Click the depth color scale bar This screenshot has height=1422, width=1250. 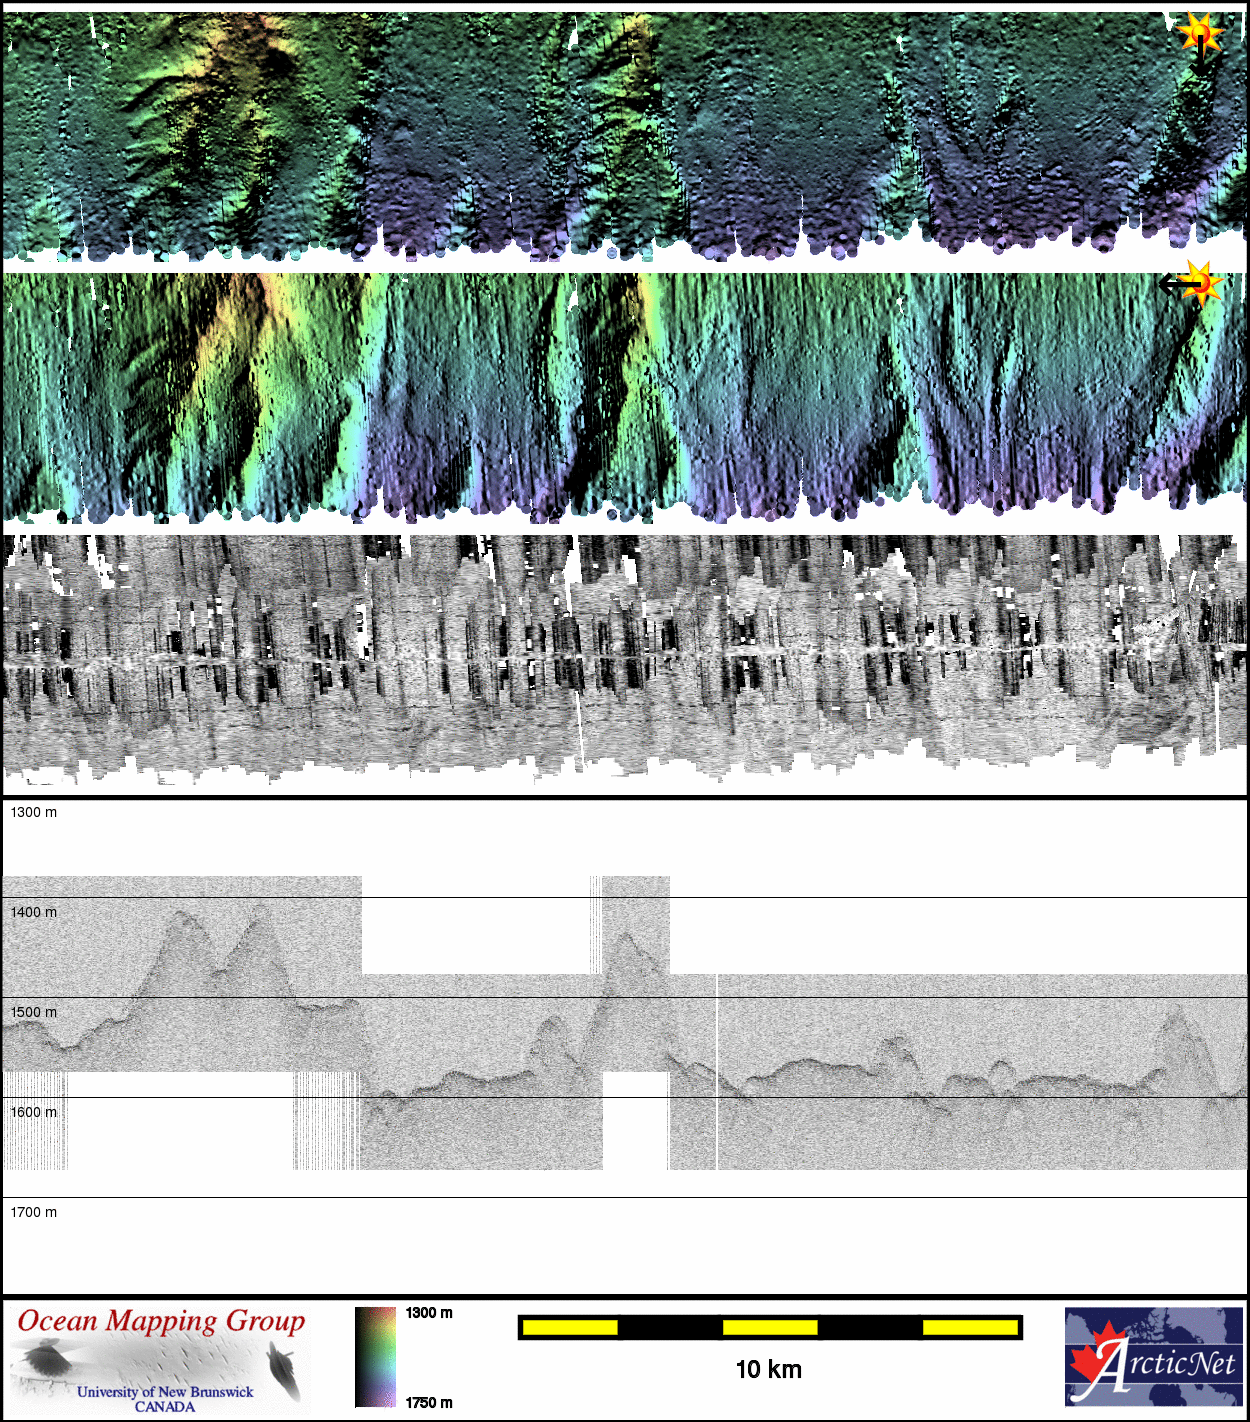pos(375,1357)
